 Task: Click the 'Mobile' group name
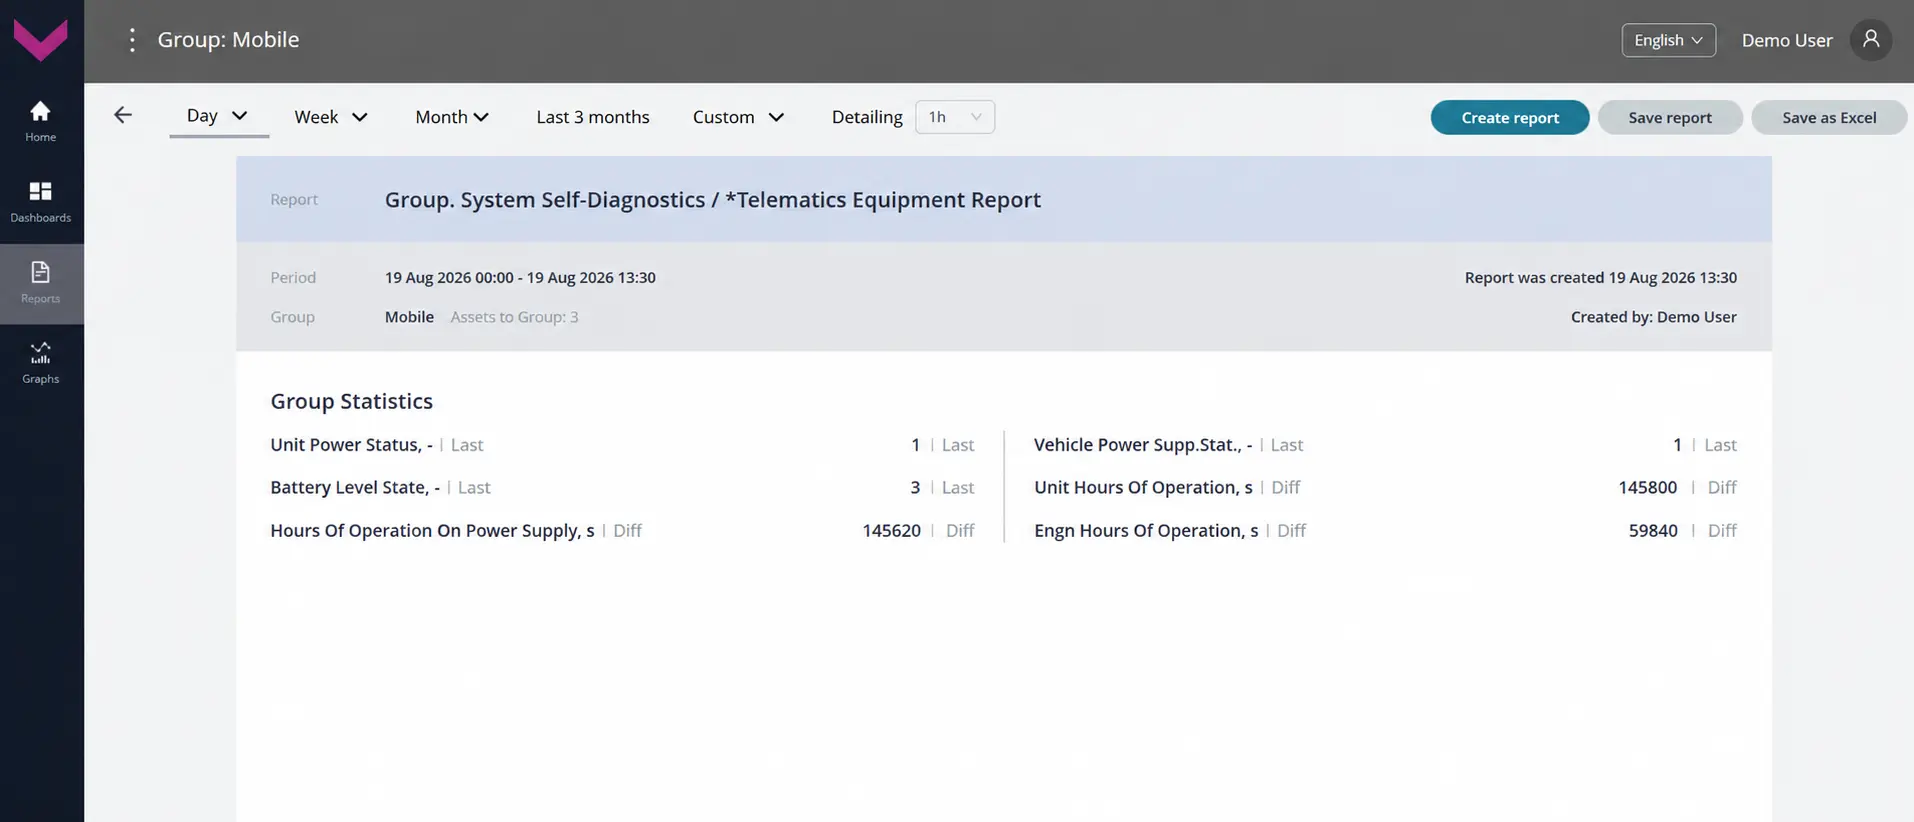[409, 317]
